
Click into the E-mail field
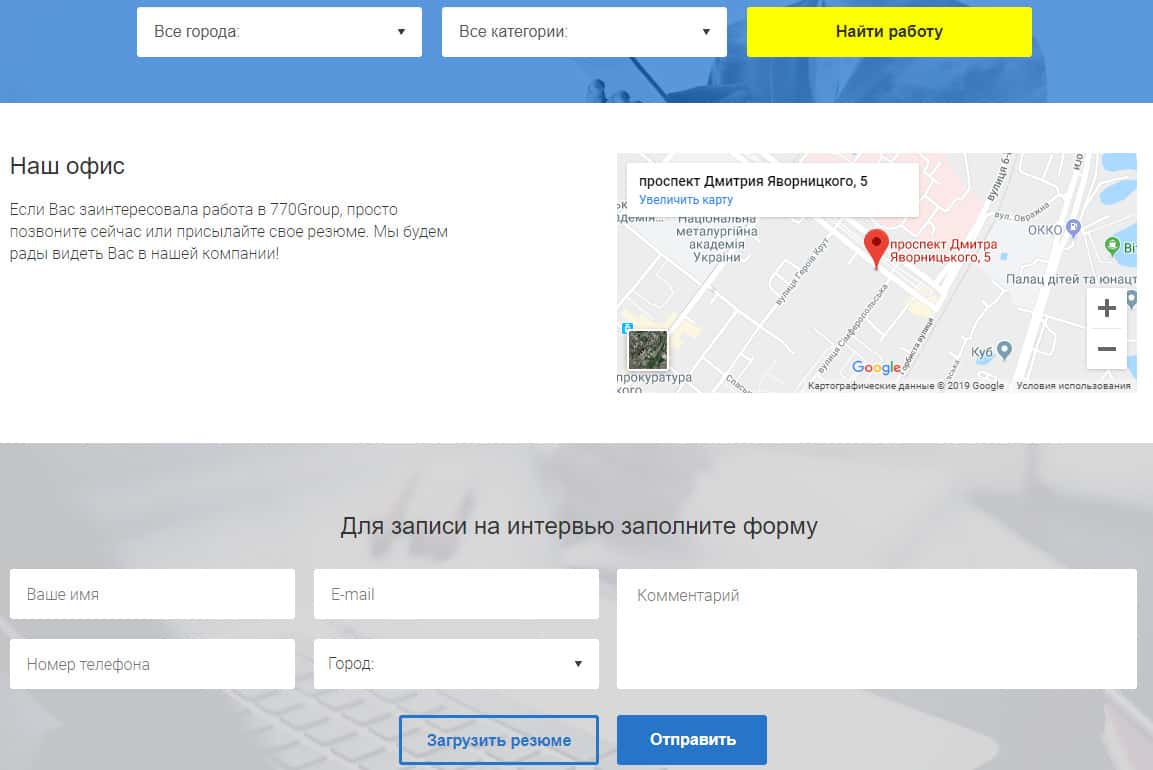click(x=456, y=594)
